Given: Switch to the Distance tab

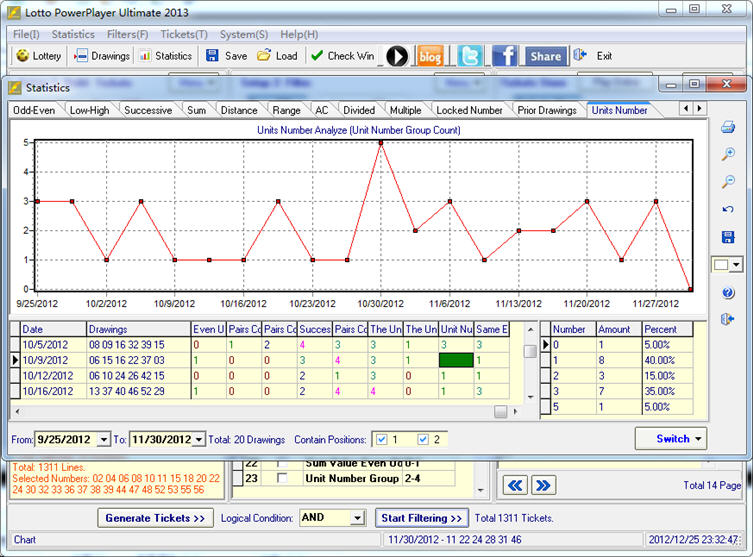Looking at the screenshot, I should [x=239, y=110].
